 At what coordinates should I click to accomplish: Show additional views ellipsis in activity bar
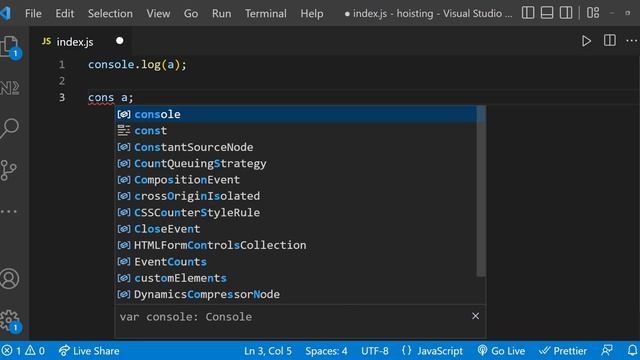click(x=9, y=211)
